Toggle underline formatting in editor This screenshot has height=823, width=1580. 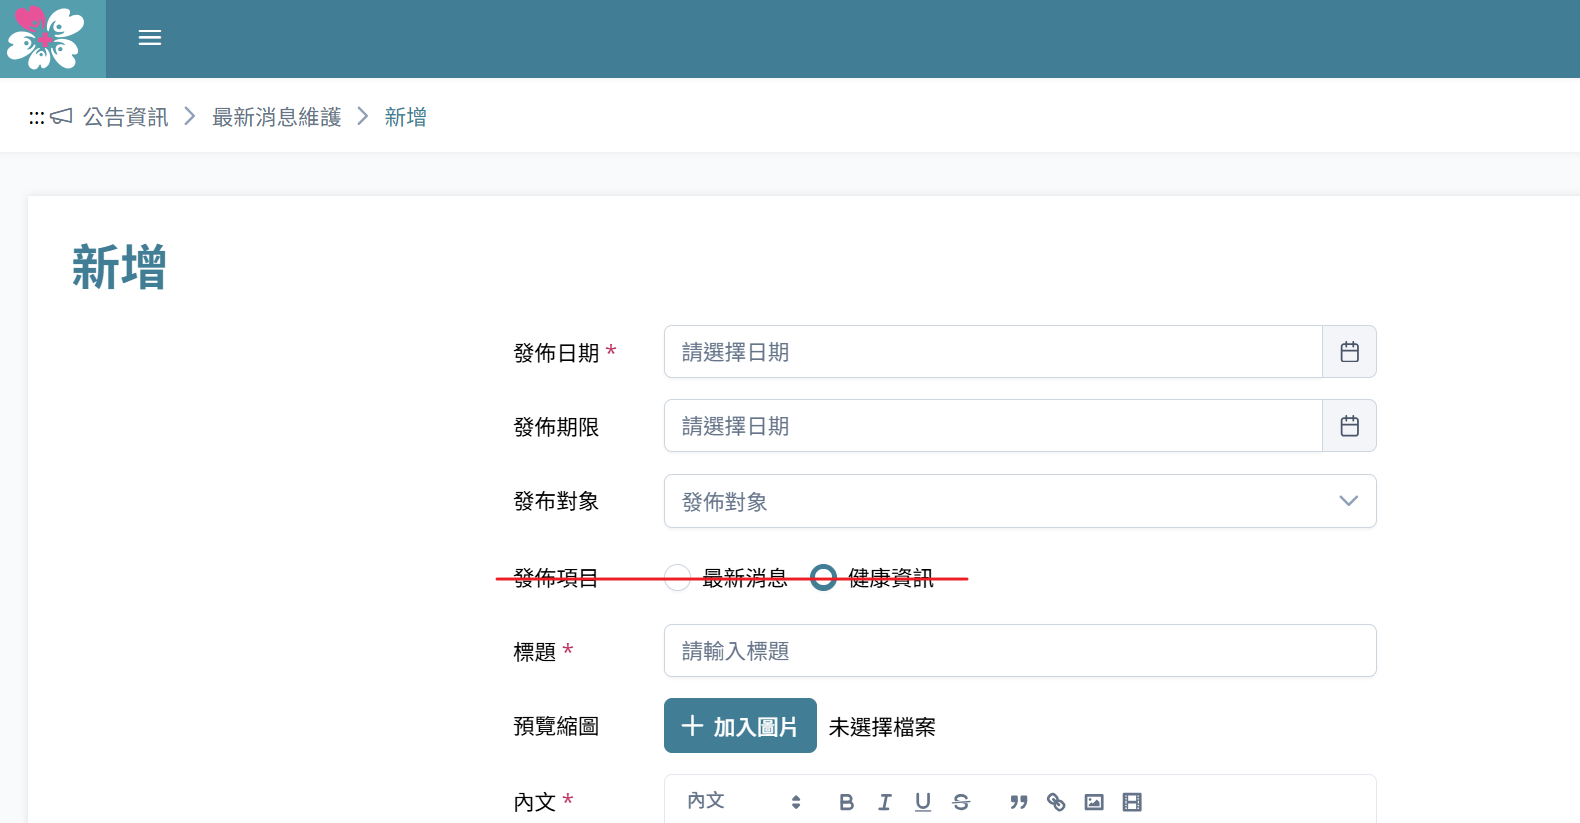(922, 802)
